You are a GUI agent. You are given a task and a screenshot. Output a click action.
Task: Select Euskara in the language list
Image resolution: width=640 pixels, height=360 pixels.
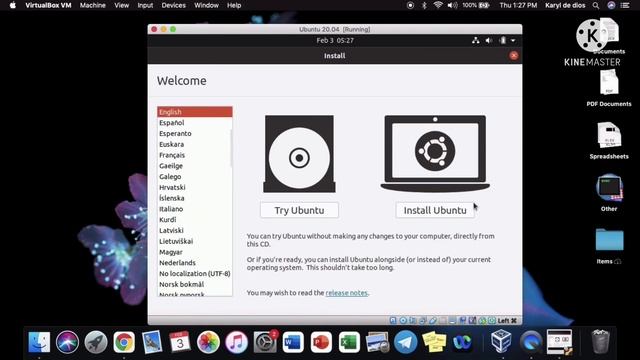[x=195, y=144]
